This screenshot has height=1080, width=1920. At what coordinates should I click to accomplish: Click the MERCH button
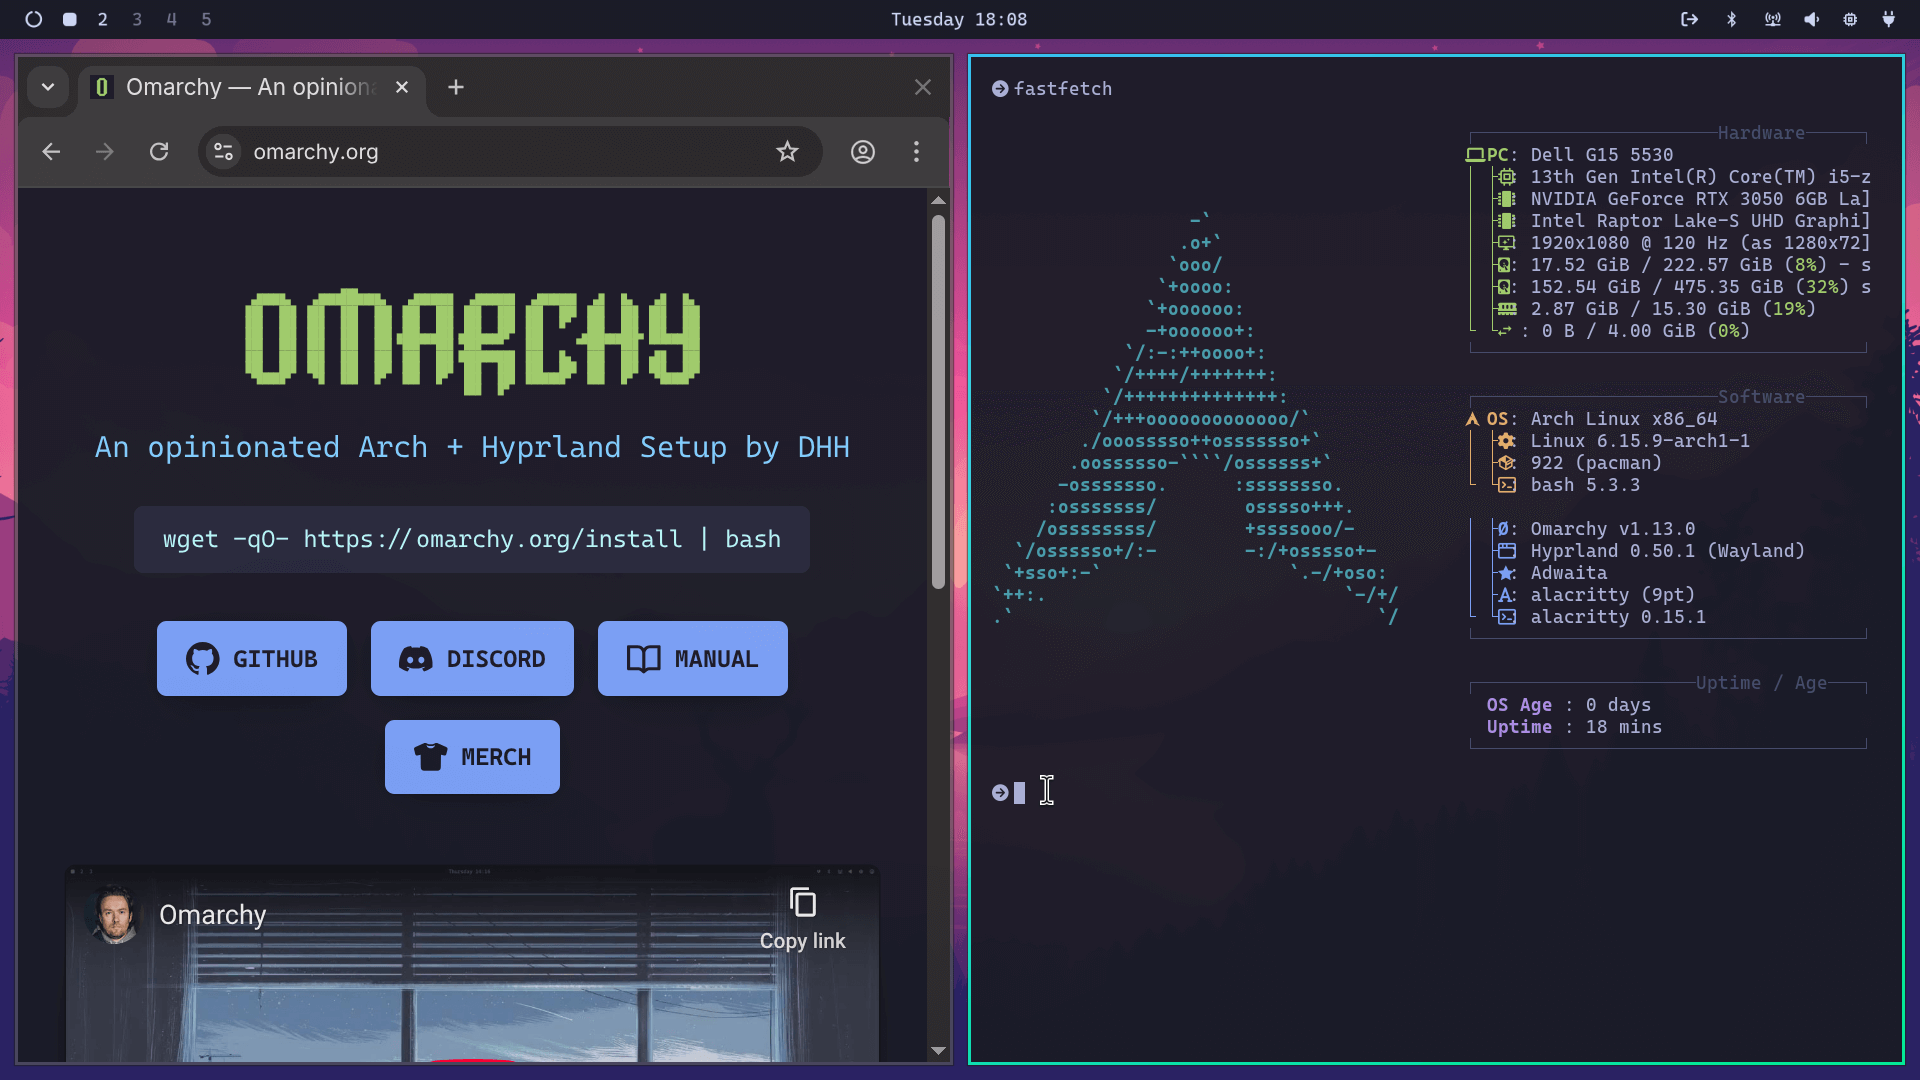click(x=471, y=757)
